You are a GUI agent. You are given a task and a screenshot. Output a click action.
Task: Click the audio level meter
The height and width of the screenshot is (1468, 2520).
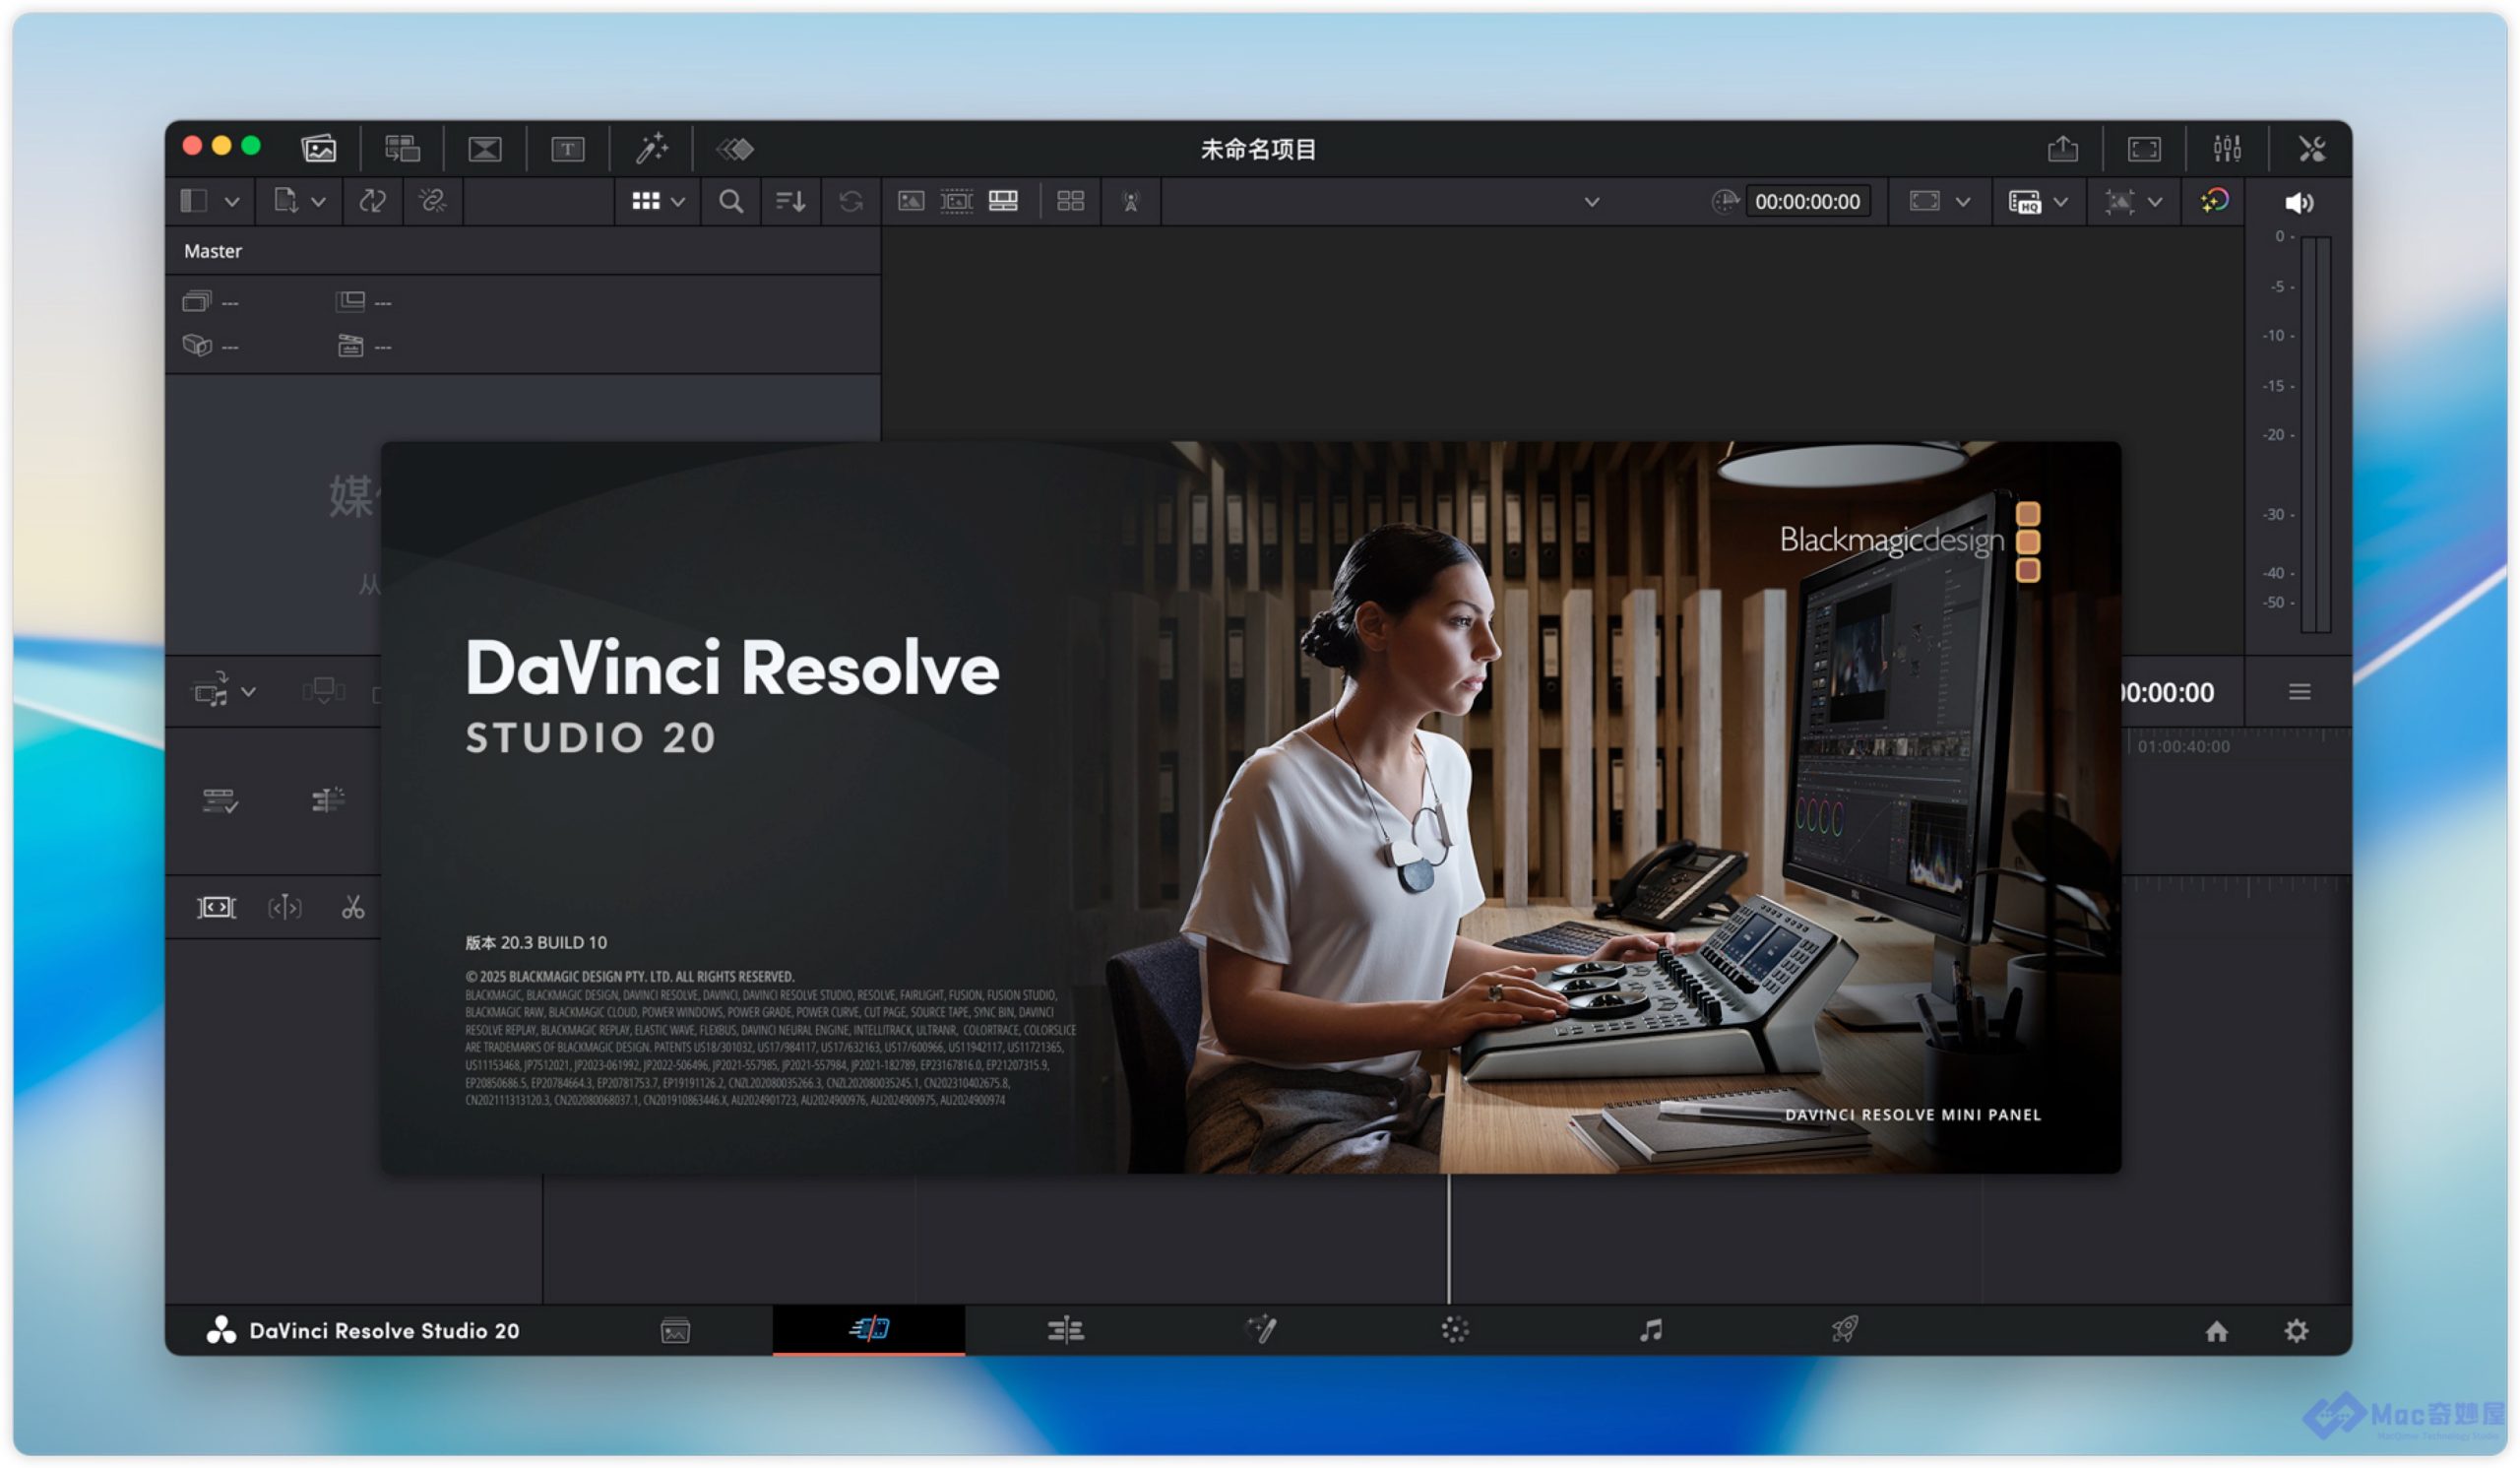[2315, 435]
